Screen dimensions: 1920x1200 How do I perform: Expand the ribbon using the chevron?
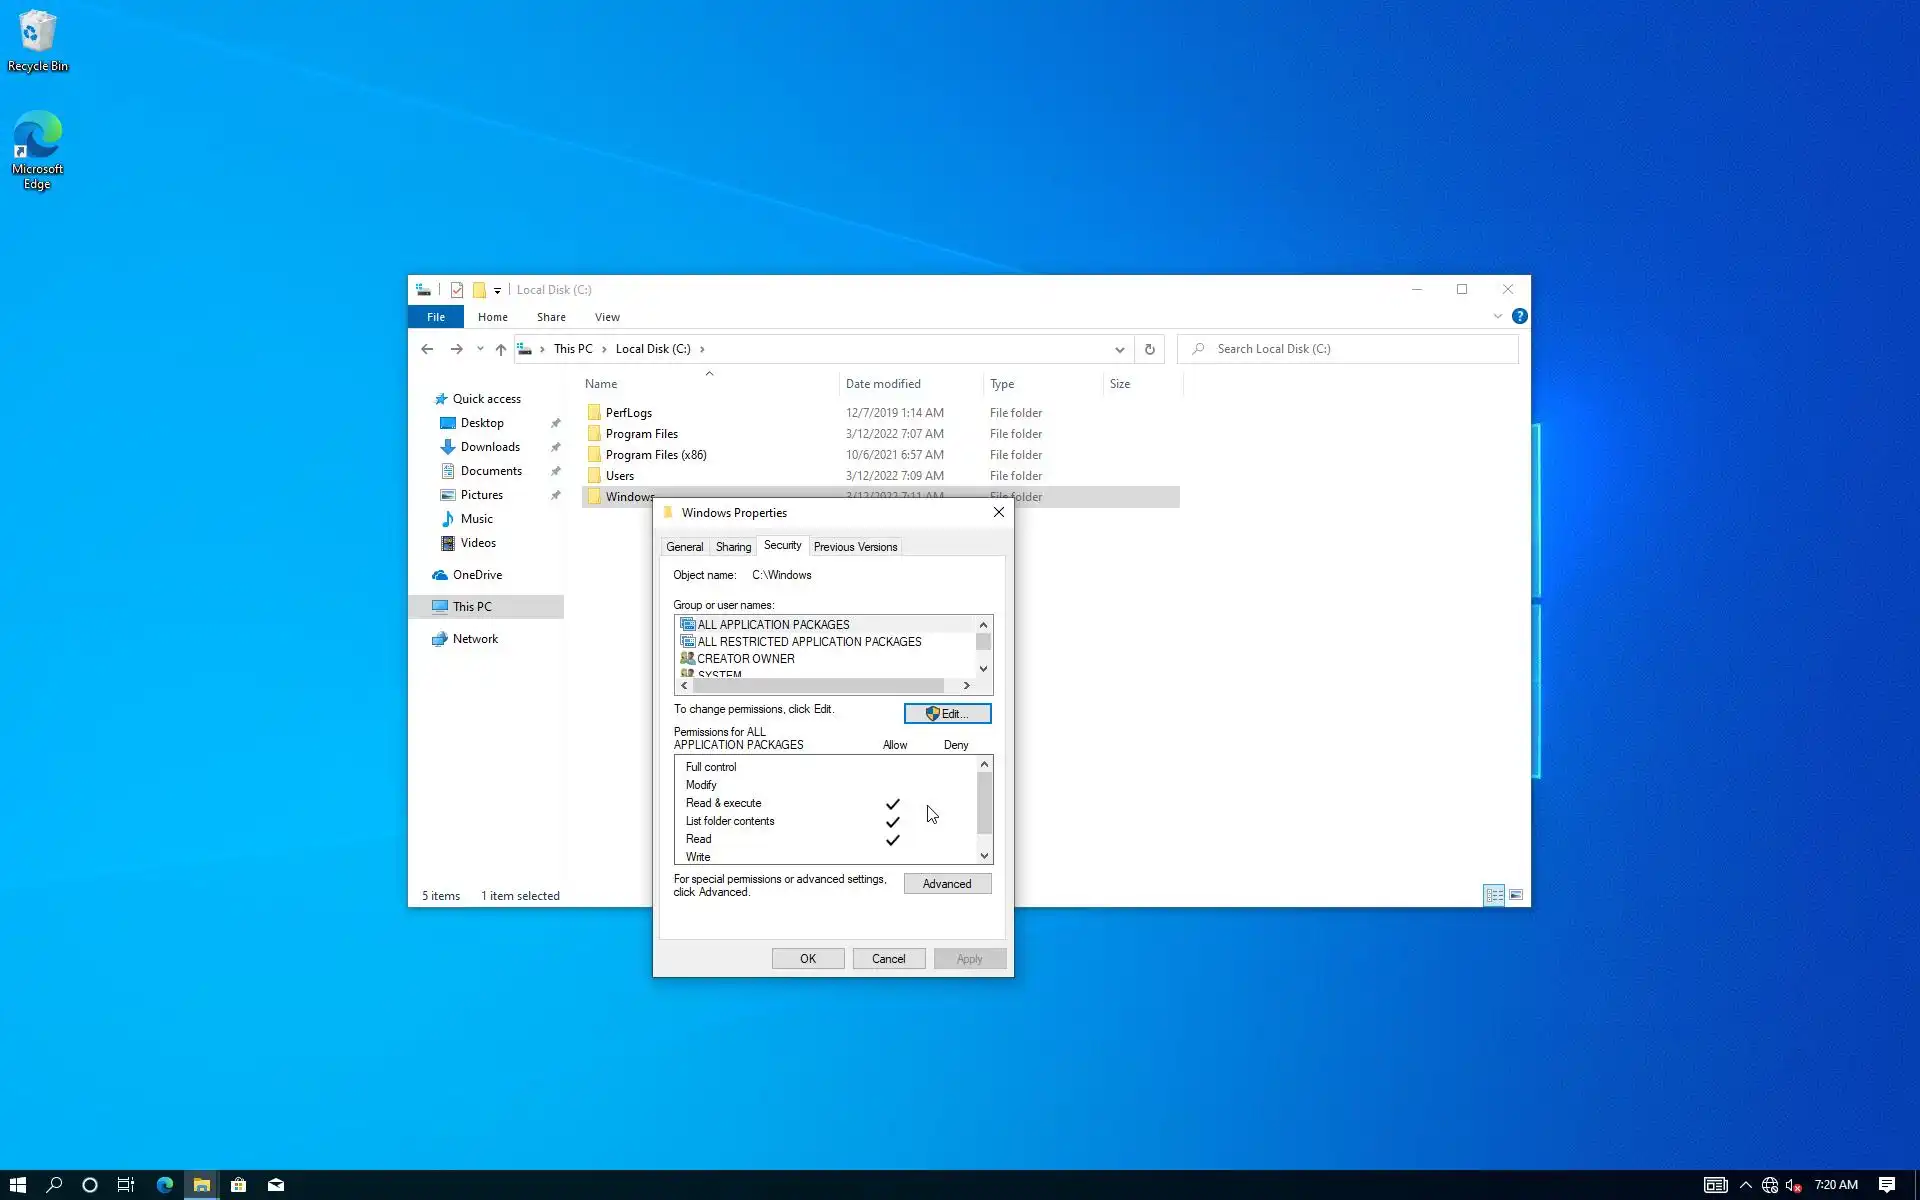click(x=1497, y=316)
